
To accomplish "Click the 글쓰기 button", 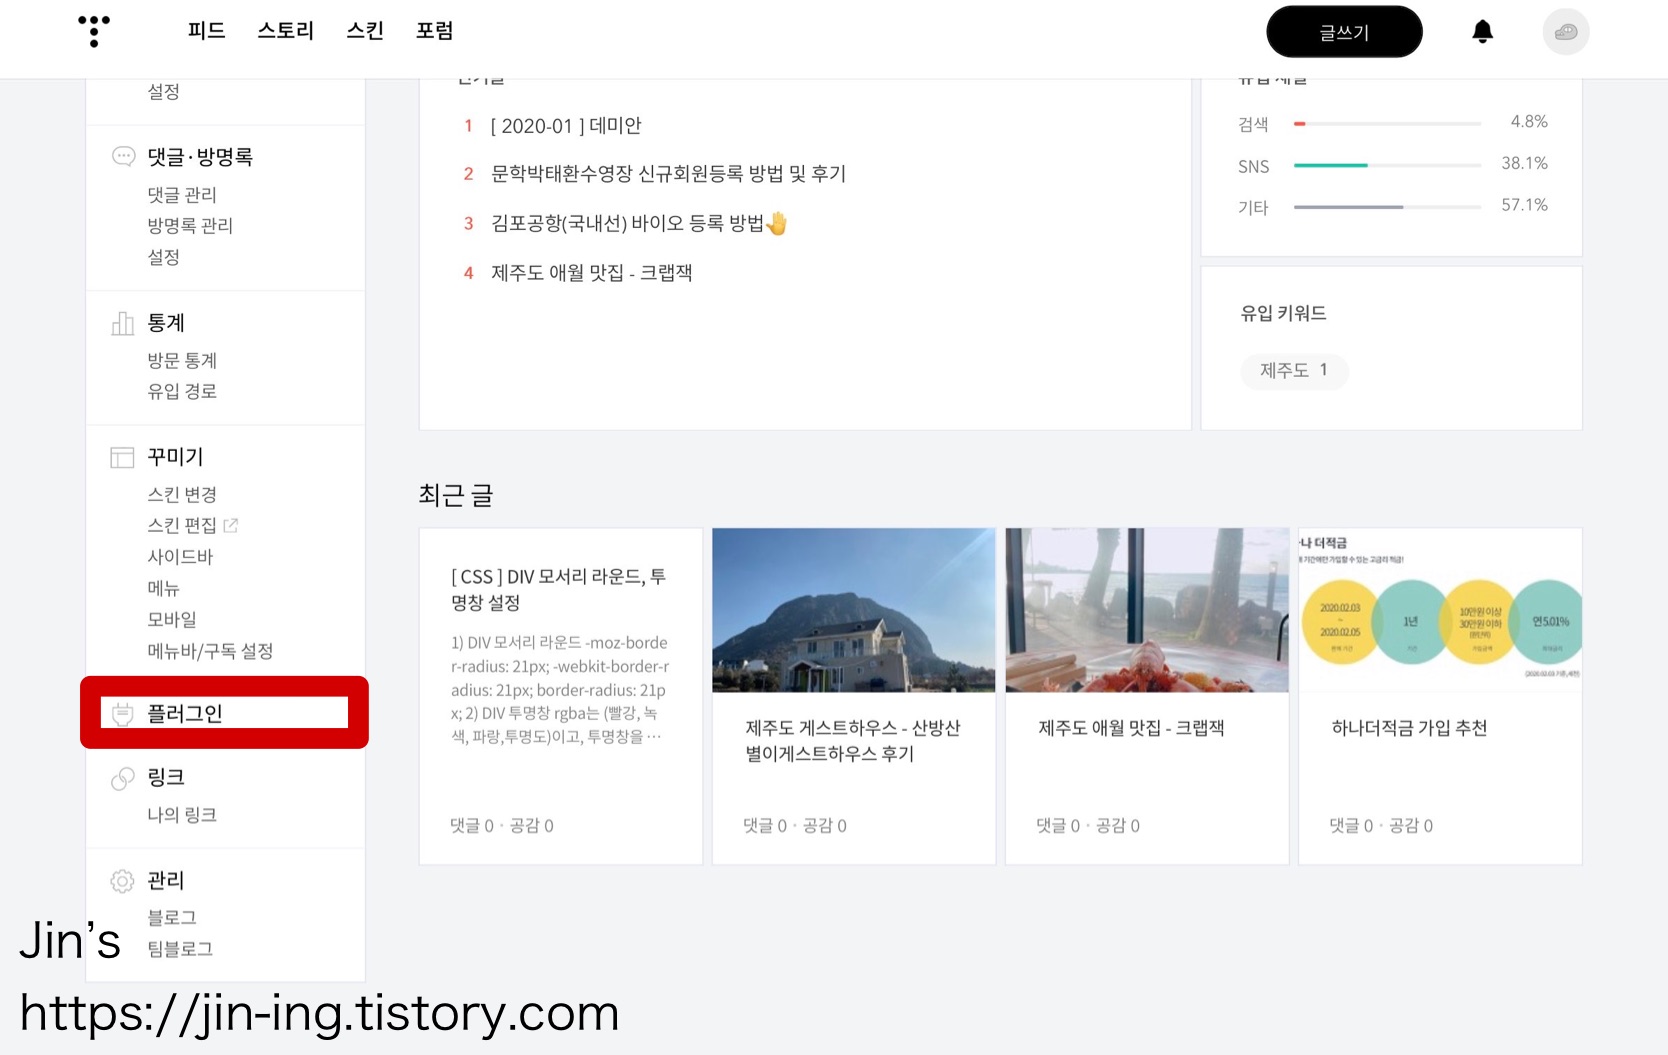I will point(1344,32).
